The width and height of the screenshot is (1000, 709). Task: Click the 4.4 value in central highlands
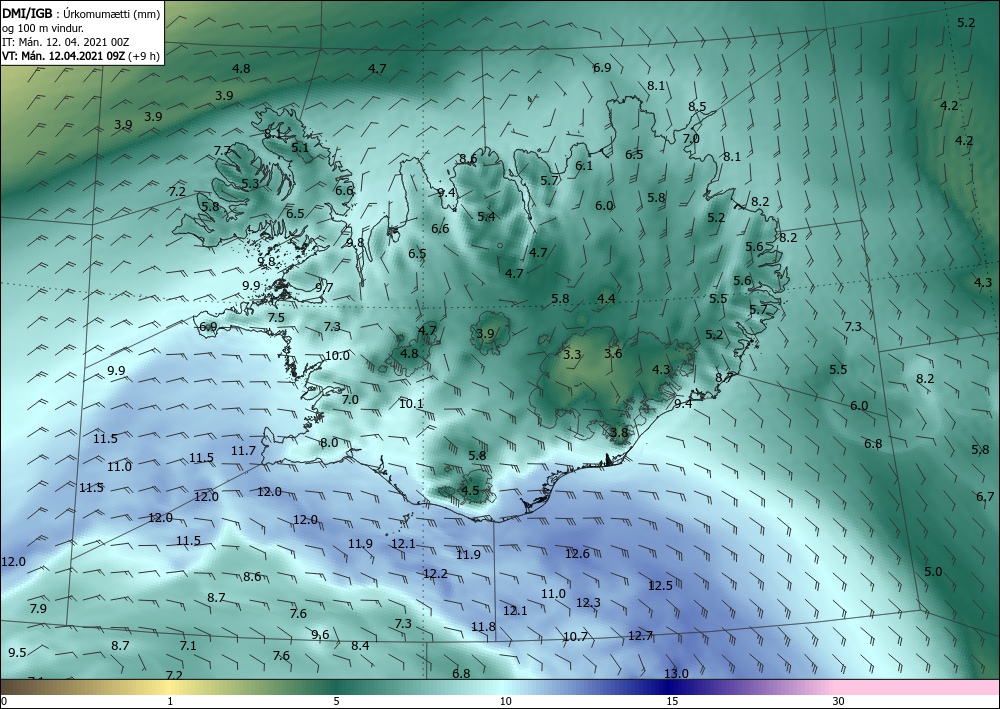coord(607,298)
